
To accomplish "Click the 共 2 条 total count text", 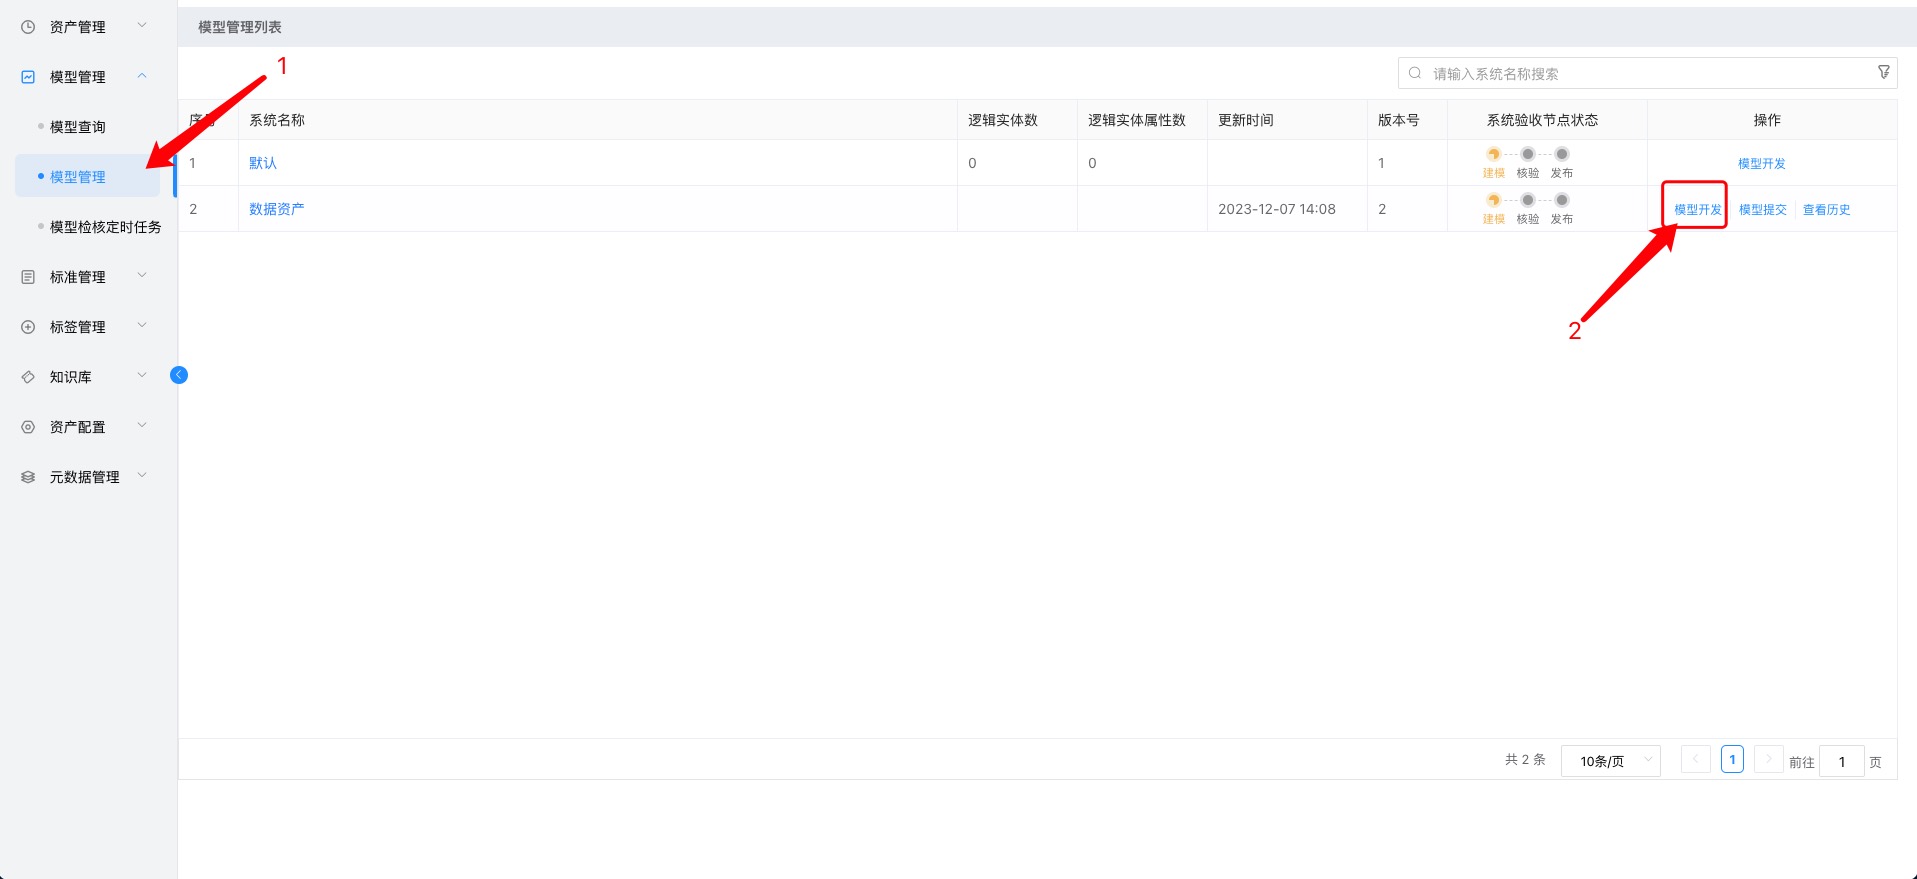I will click(1525, 760).
